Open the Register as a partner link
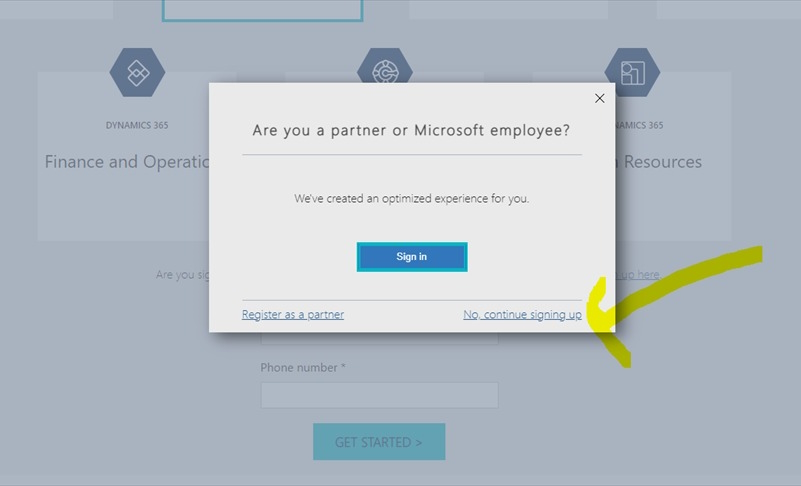The width and height of the screenshot is (801, 486). (293, 314)
